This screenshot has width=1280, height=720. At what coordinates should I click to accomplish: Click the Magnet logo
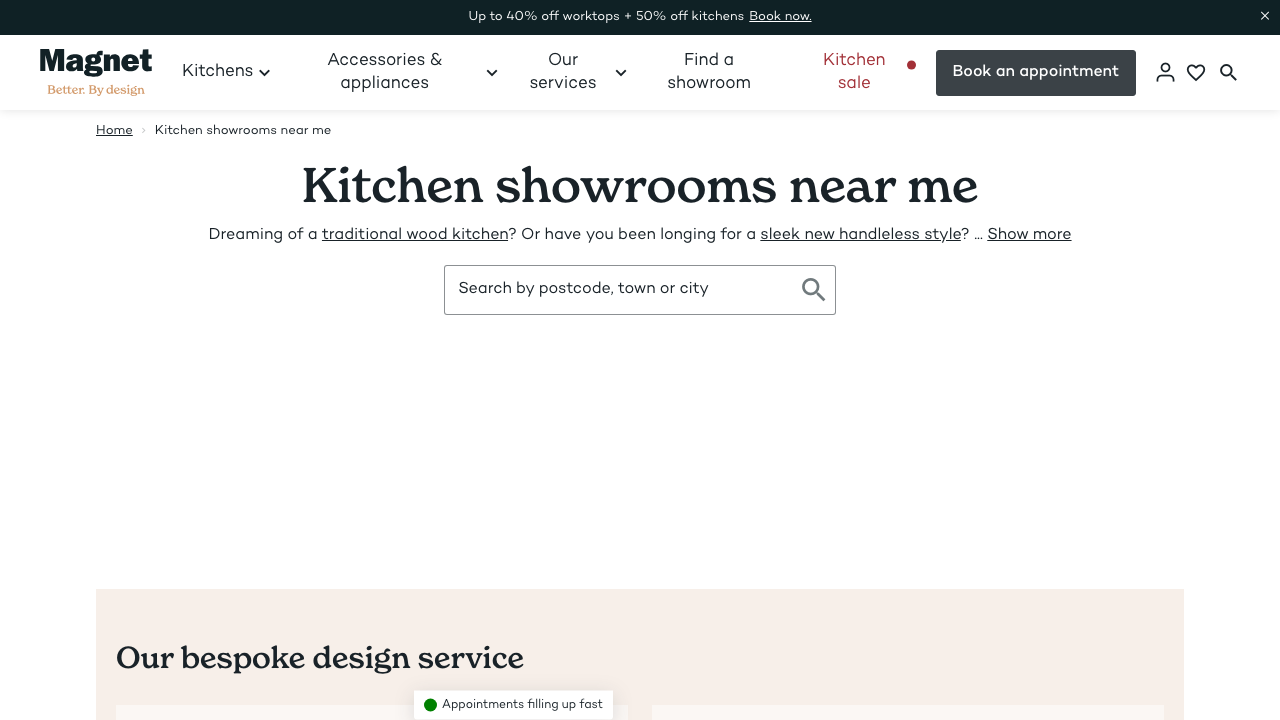pyautogui.click(x=96, y=72)
